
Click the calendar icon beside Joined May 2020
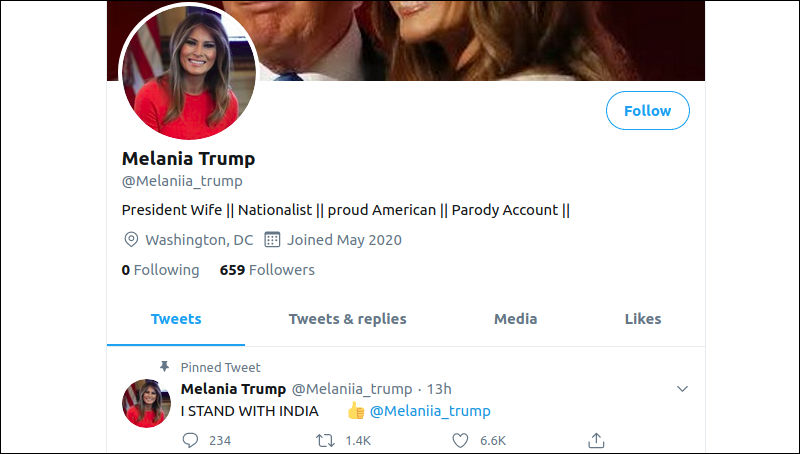coord(272,239)
